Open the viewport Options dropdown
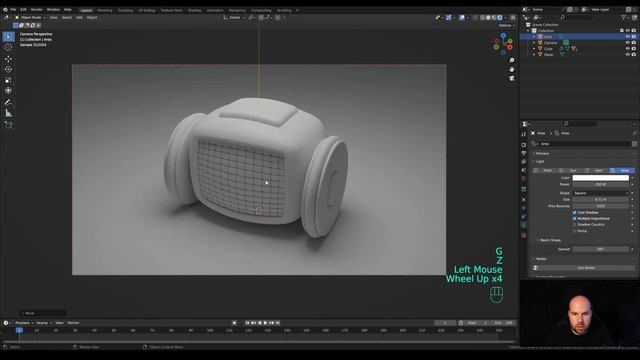The width and height of the screenshot is (640, 360). 507,25
